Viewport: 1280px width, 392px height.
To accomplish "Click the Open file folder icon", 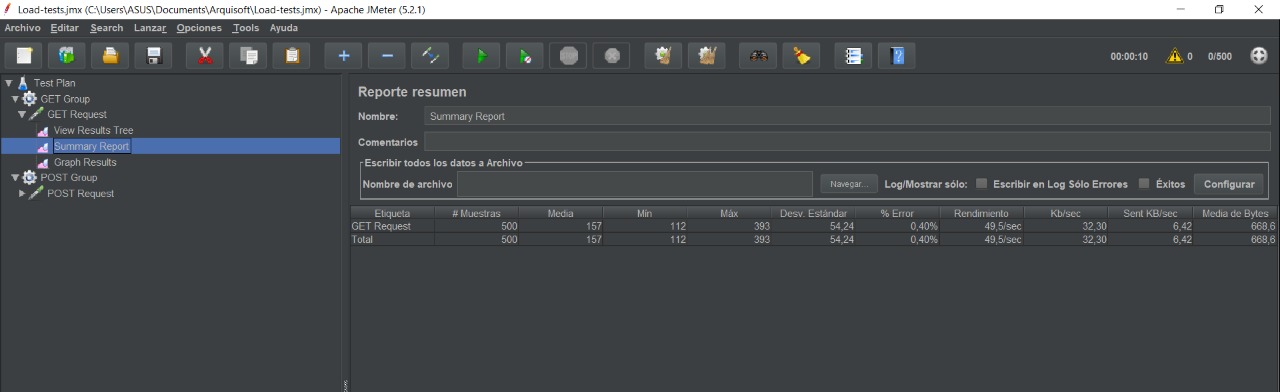I will pyautogui.click(x=110, y=56).
